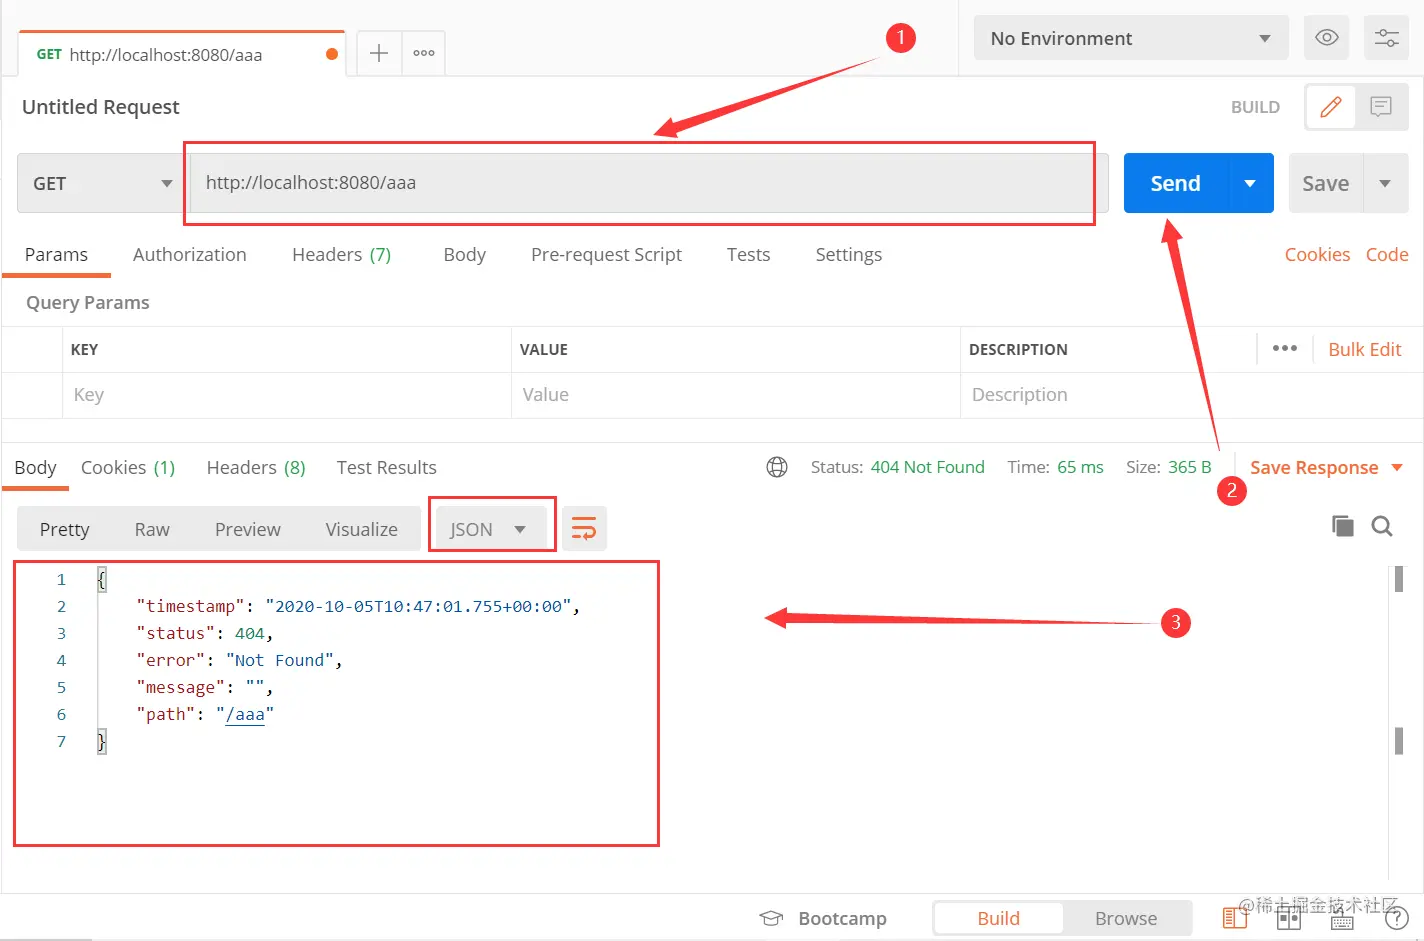
Task: Select the response Body tab
Action: pos(35,467)
